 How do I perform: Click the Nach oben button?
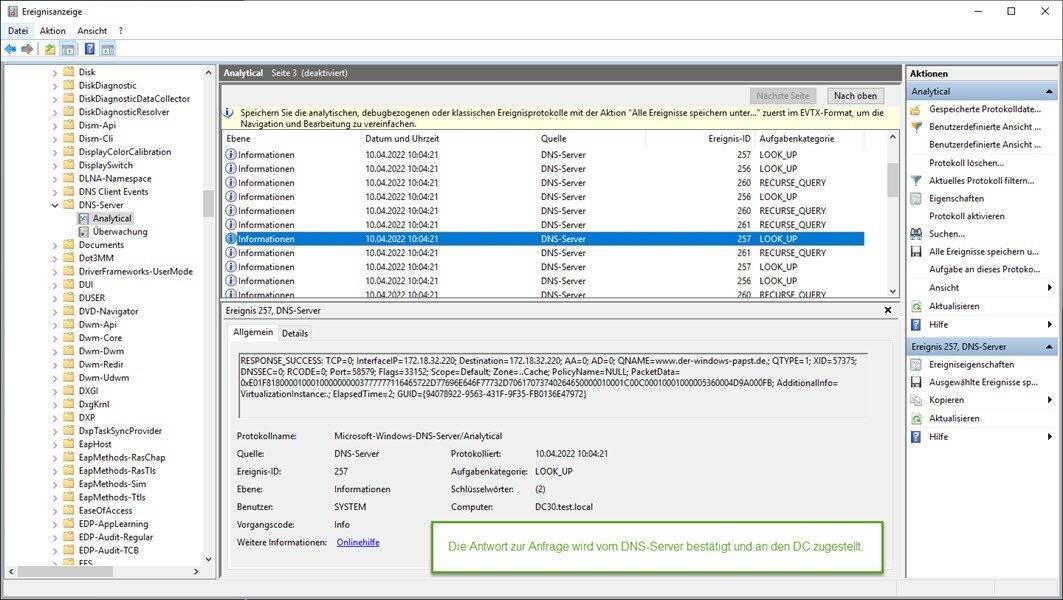tap(855, 96)
